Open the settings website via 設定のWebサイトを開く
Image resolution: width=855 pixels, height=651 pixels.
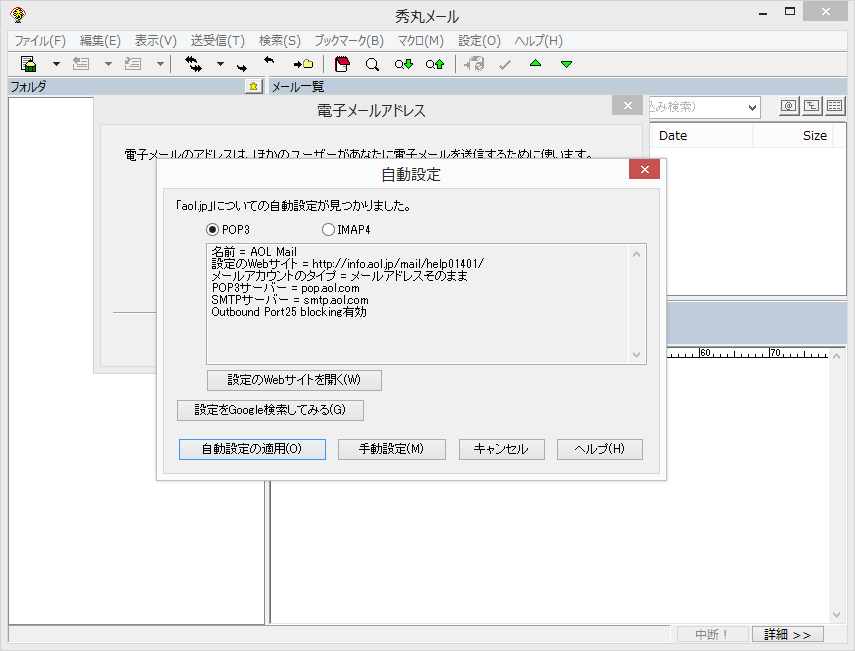pos(293,380)
